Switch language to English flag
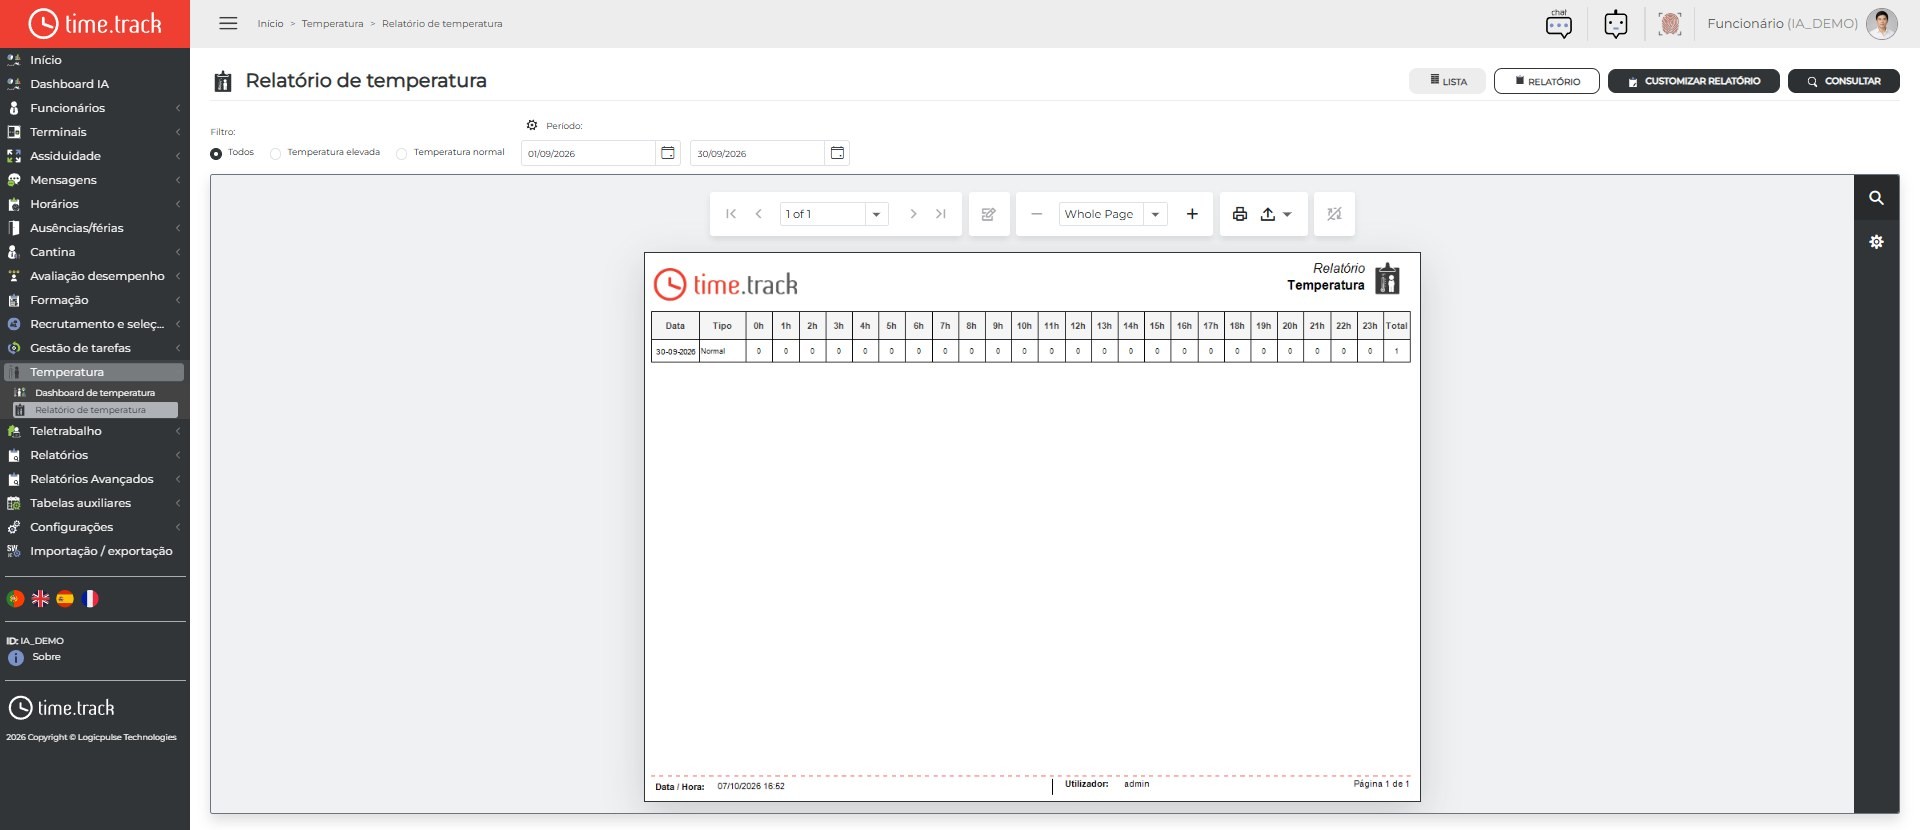 coord(40,598)
